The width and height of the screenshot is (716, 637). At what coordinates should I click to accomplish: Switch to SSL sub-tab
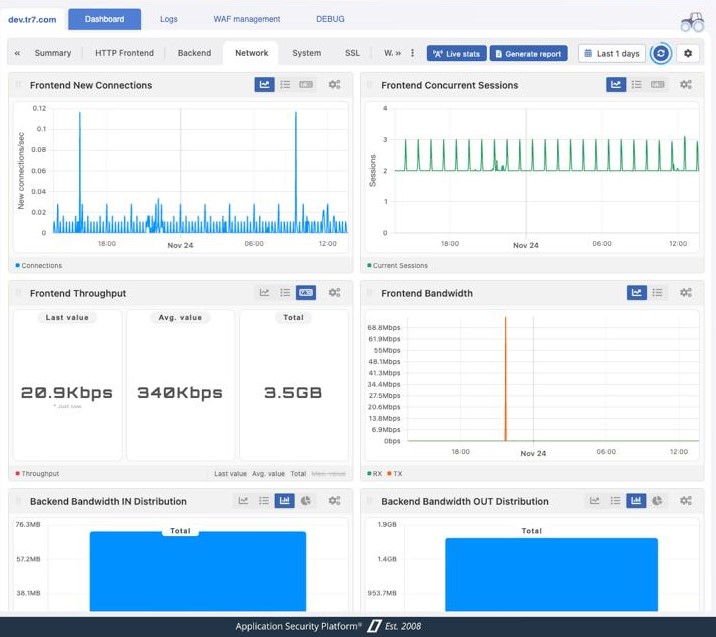tap(352, 53)
